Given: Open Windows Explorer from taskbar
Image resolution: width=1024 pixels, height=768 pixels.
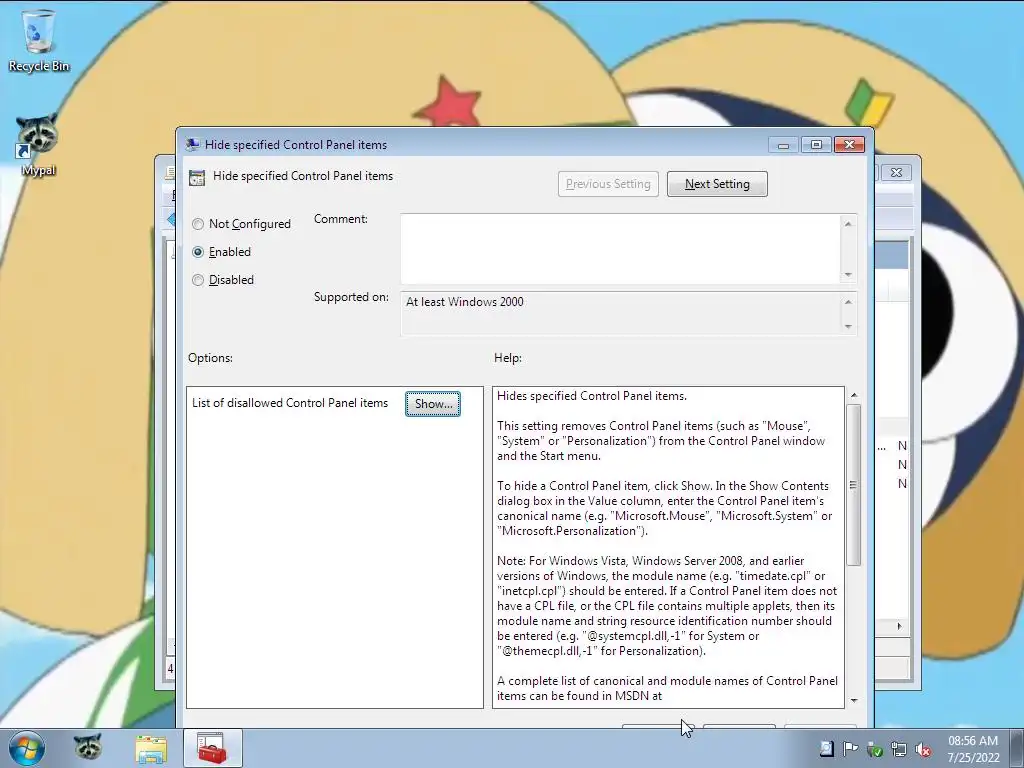Looking at the screenshot, I should (151, 748).
